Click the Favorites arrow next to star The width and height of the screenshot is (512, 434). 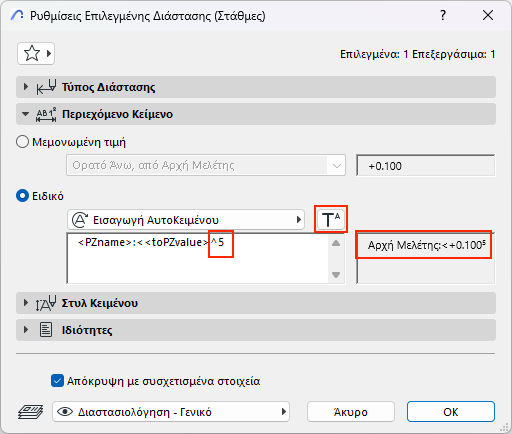[49, 53]
